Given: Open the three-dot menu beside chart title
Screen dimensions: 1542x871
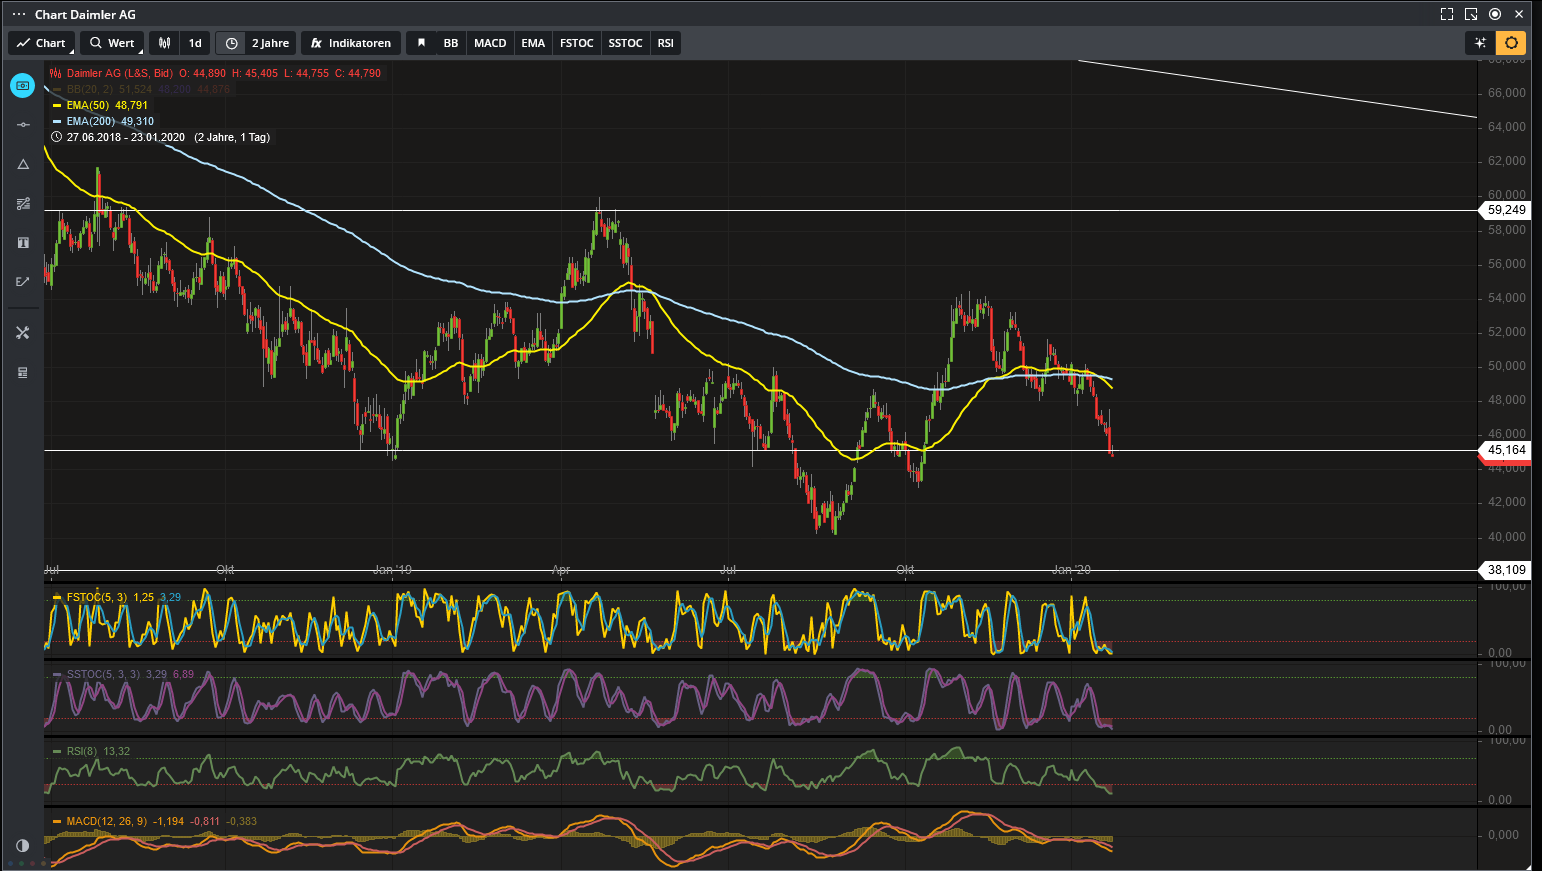Looking at the screenshot, I should pyautogui.click(x=19, y=14).
